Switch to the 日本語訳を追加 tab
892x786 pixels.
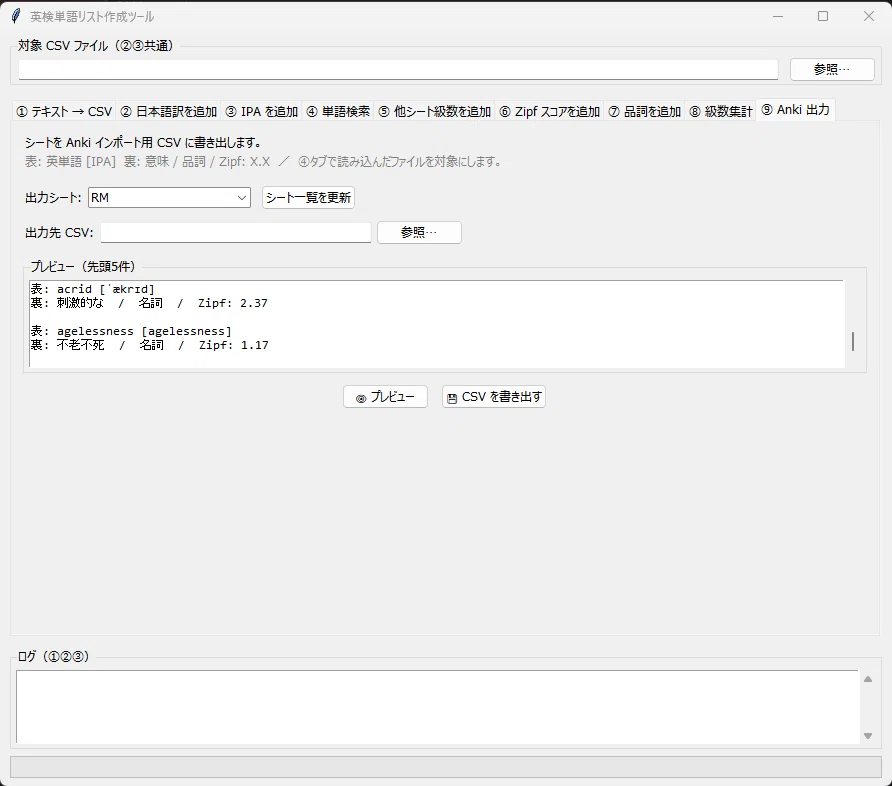pyautogui.click(x=168, y=111)
